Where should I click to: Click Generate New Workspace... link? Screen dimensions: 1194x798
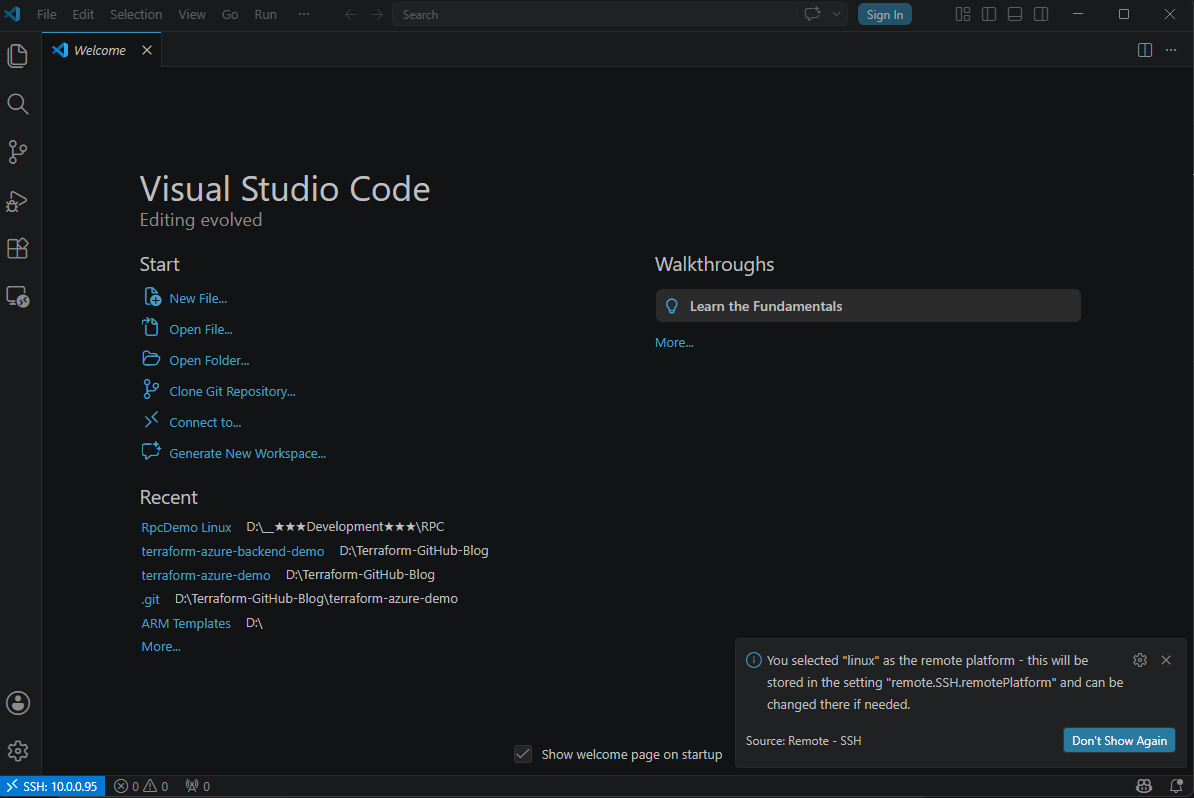pyautogui.click(x=247, y=453)
